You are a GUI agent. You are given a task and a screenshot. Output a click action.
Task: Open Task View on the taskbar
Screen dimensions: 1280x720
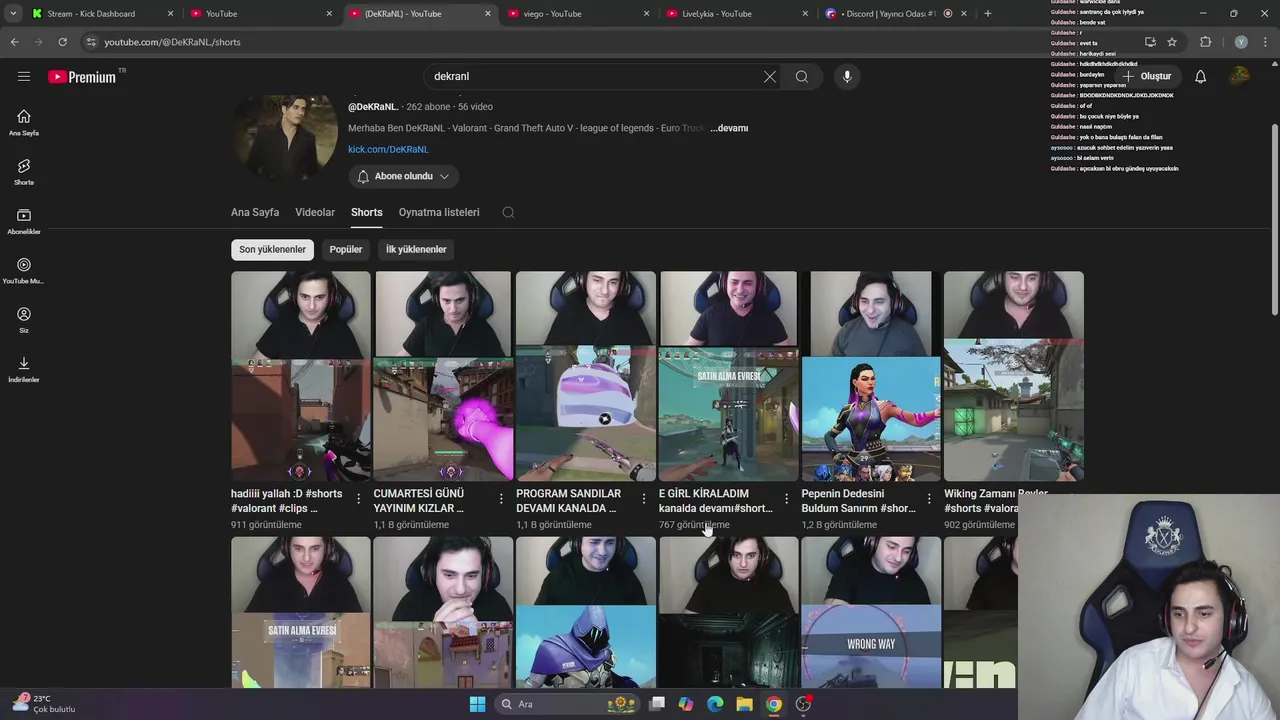[x=657, y=704]
